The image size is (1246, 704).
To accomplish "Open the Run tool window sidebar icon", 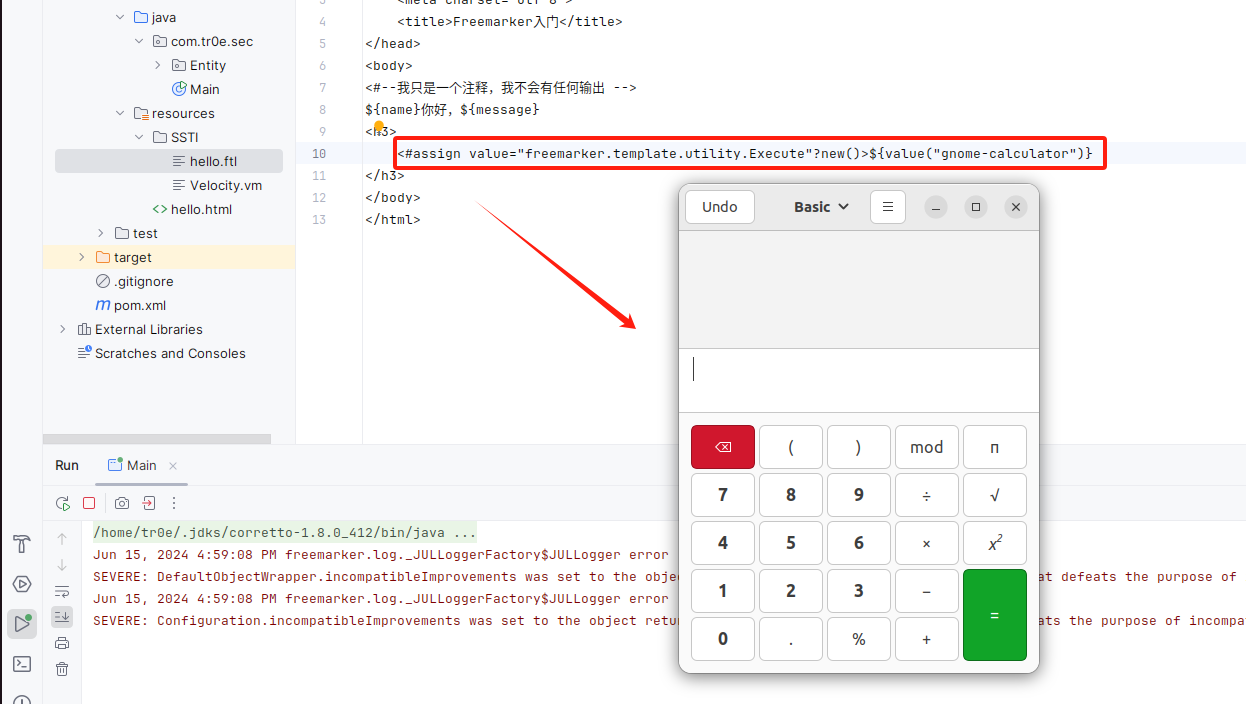I will 21,624.
